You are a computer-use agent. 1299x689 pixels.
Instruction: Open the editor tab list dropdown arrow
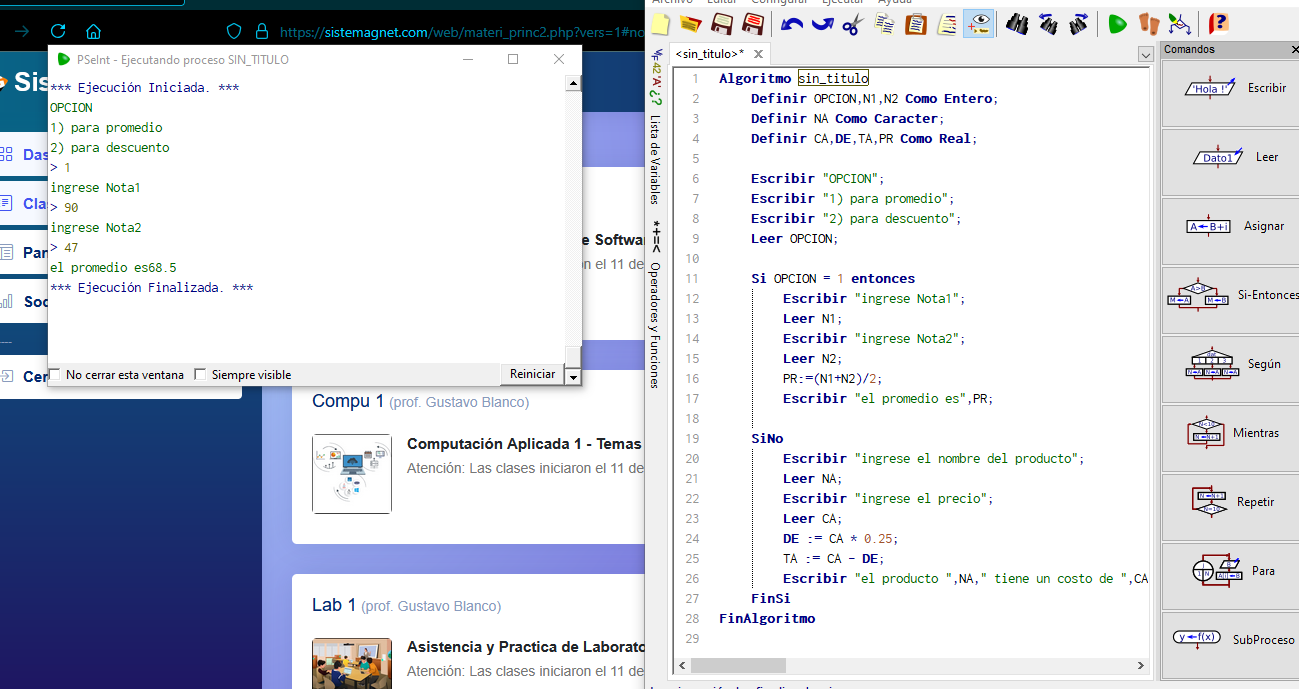pos(1146,54)
